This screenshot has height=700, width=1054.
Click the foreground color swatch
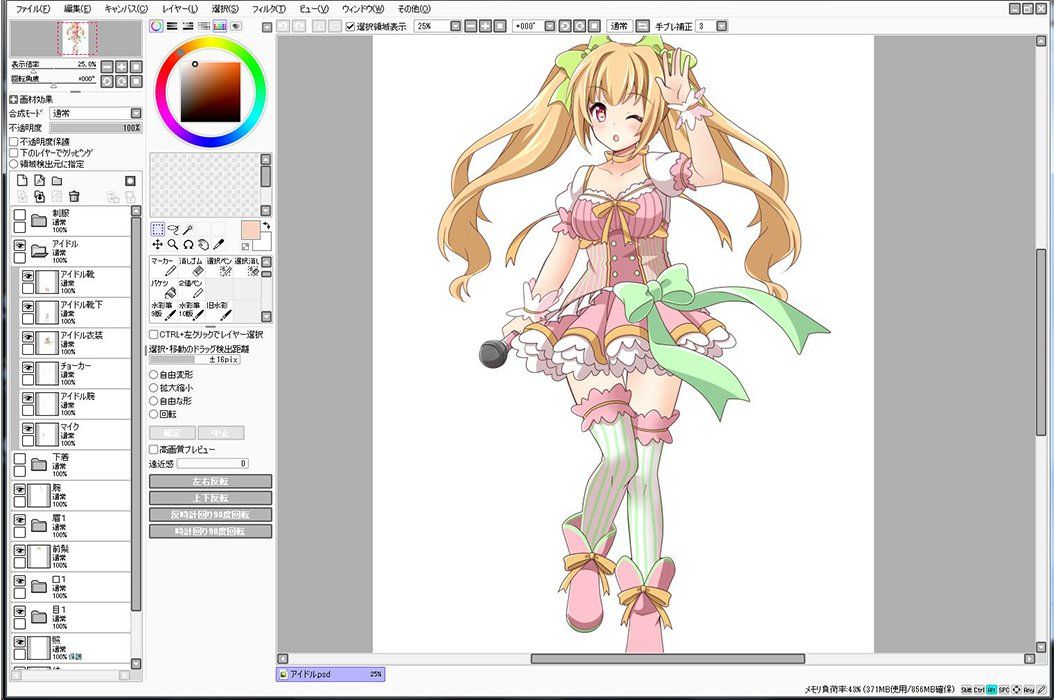(x=250, y=230)
